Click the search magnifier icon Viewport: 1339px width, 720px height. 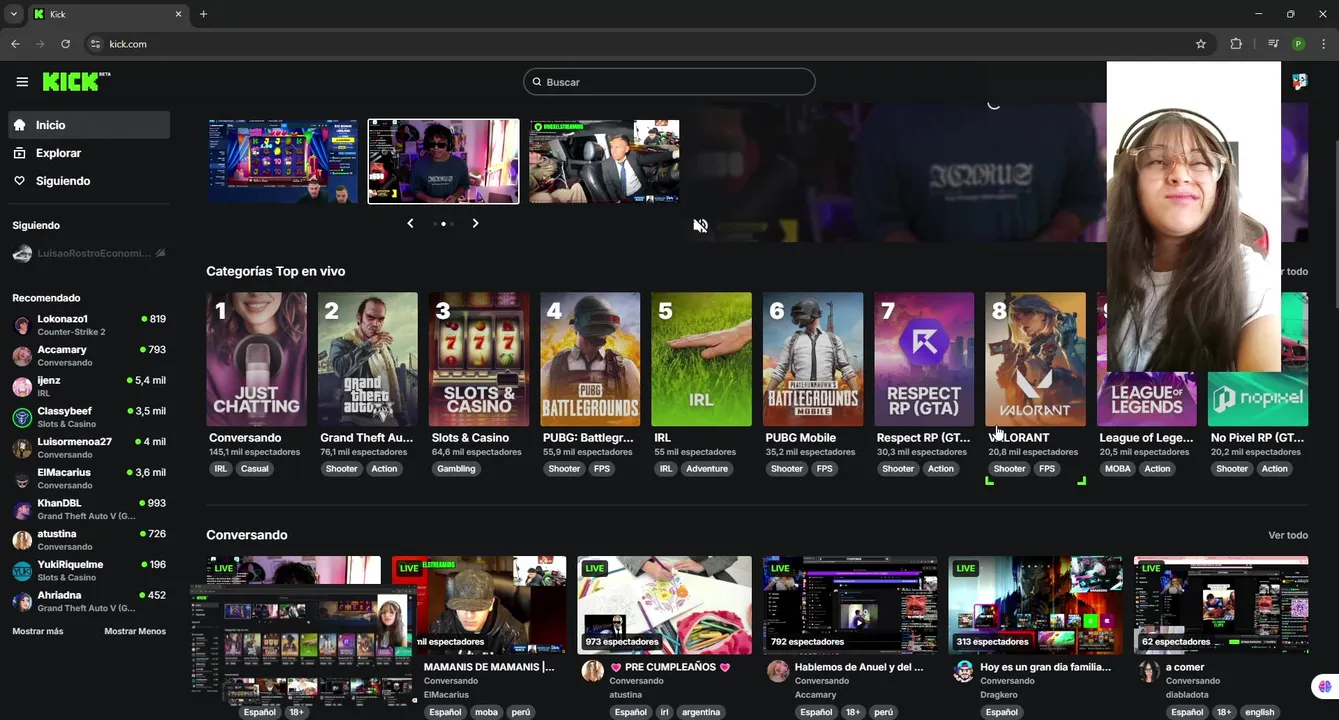pos(536,82)
